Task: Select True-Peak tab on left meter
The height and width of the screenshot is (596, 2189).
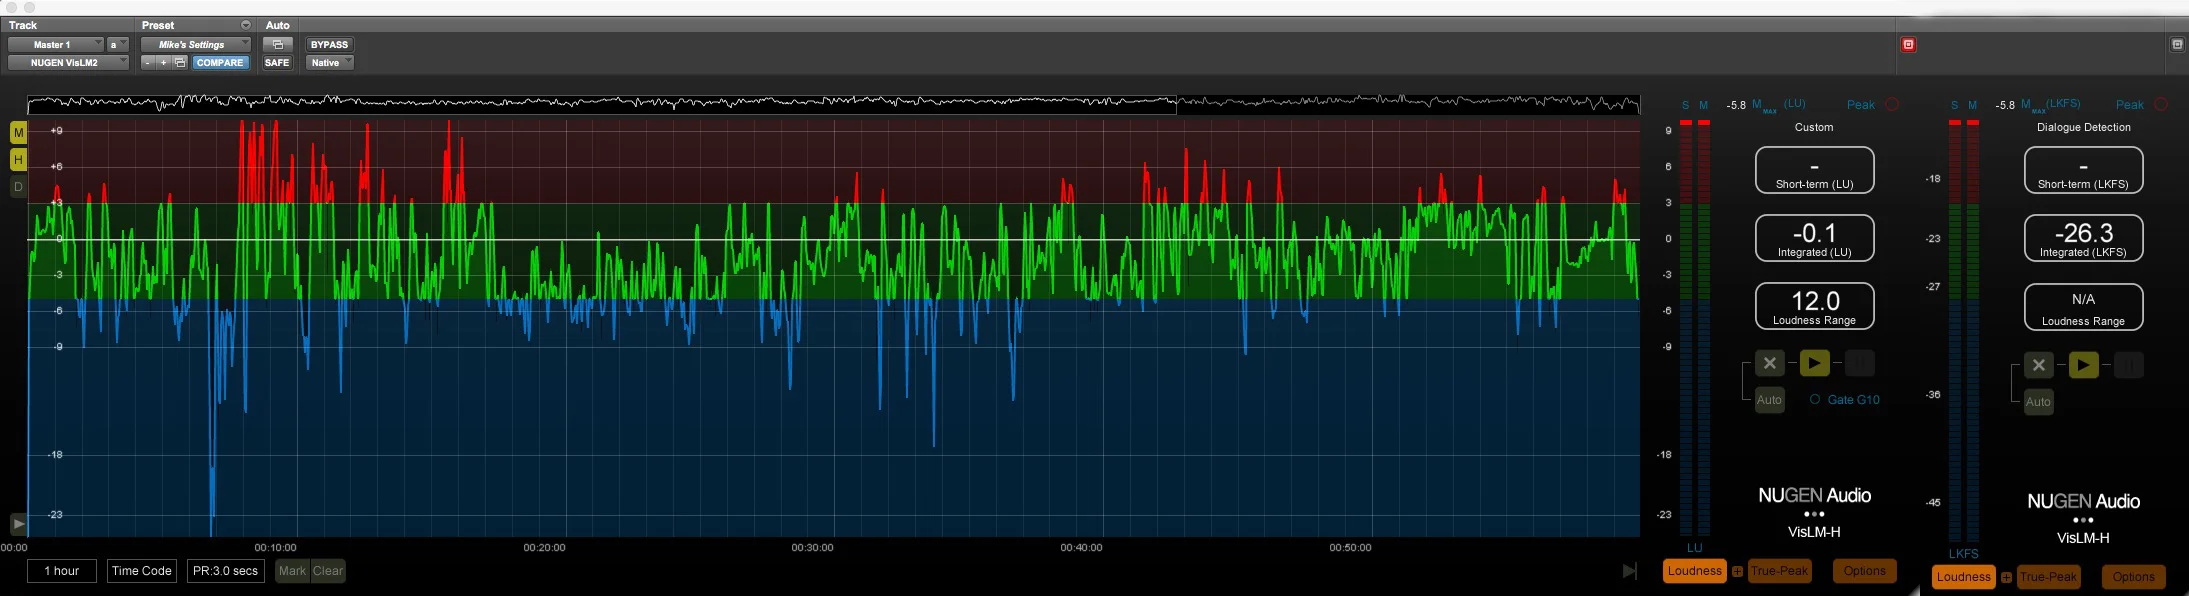Action: 1779,571
